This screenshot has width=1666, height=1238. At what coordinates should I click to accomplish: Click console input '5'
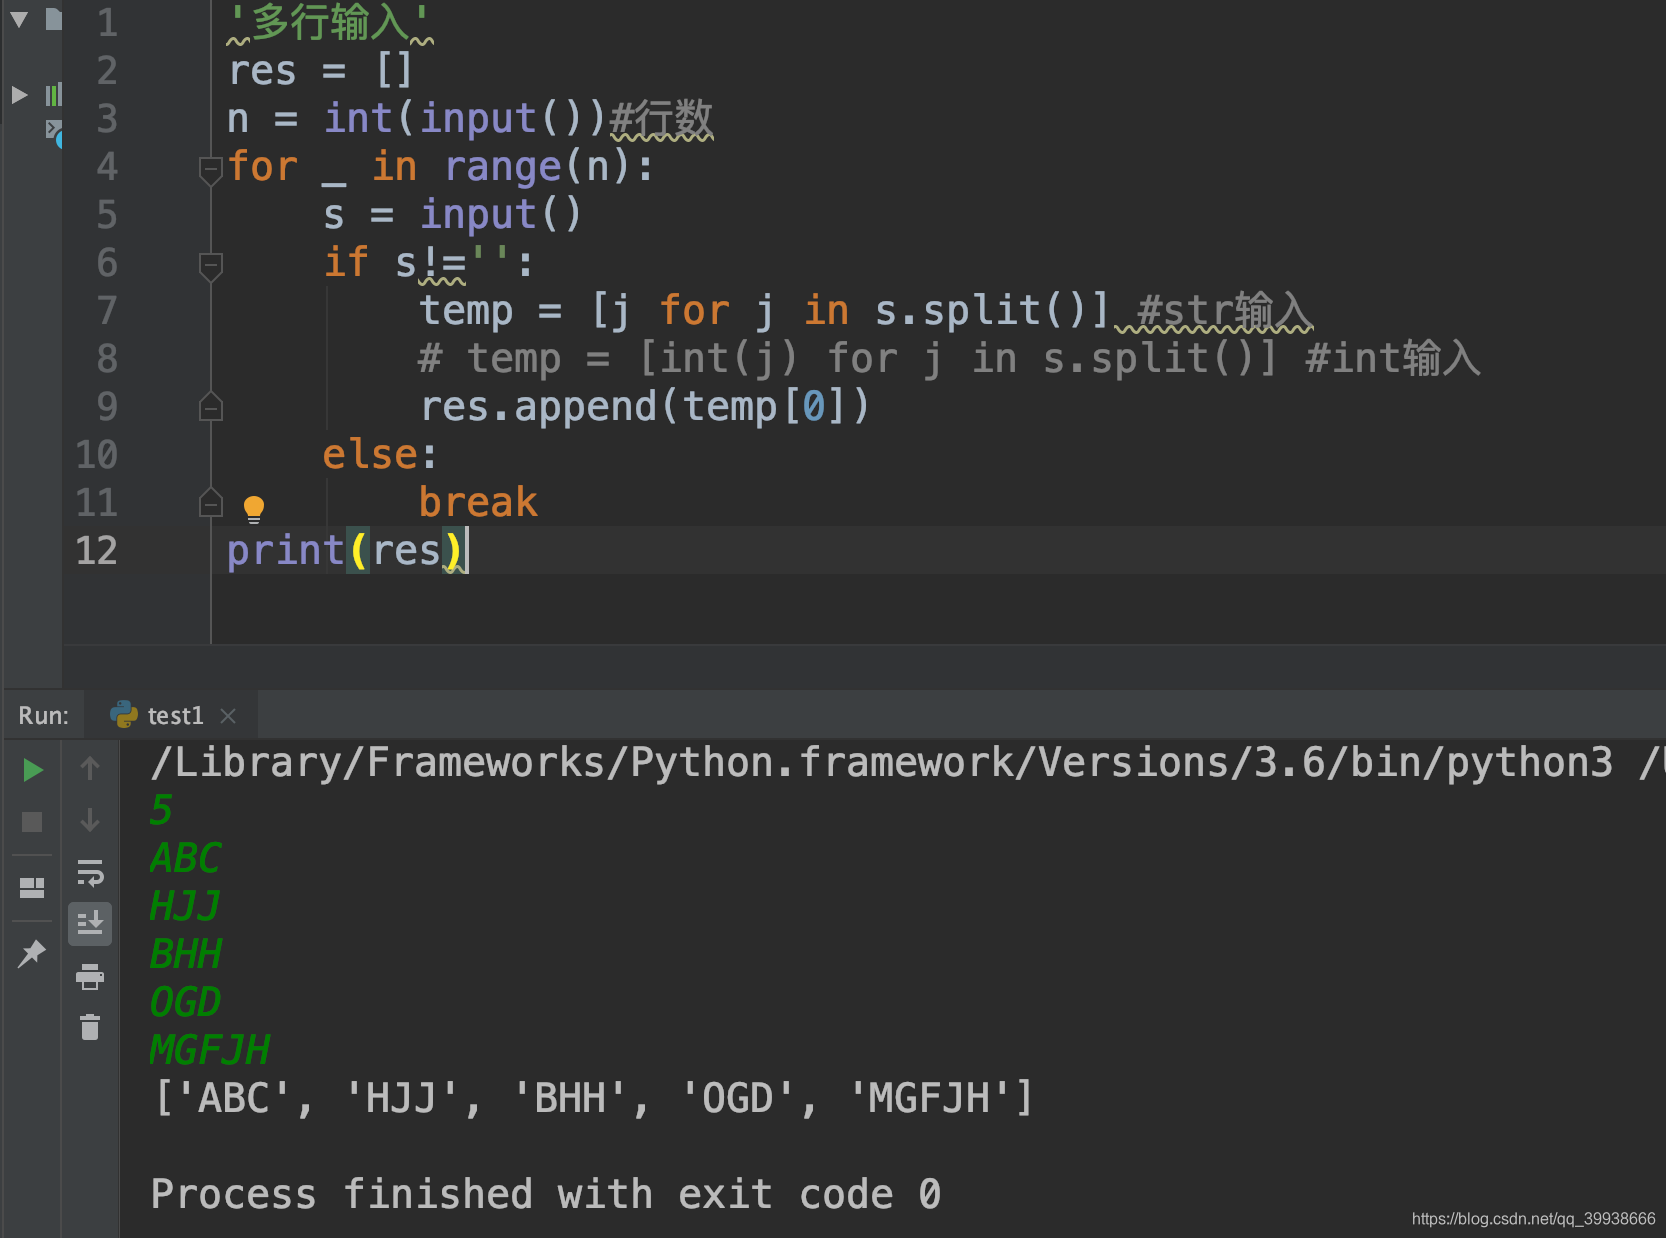click(161, 810)
